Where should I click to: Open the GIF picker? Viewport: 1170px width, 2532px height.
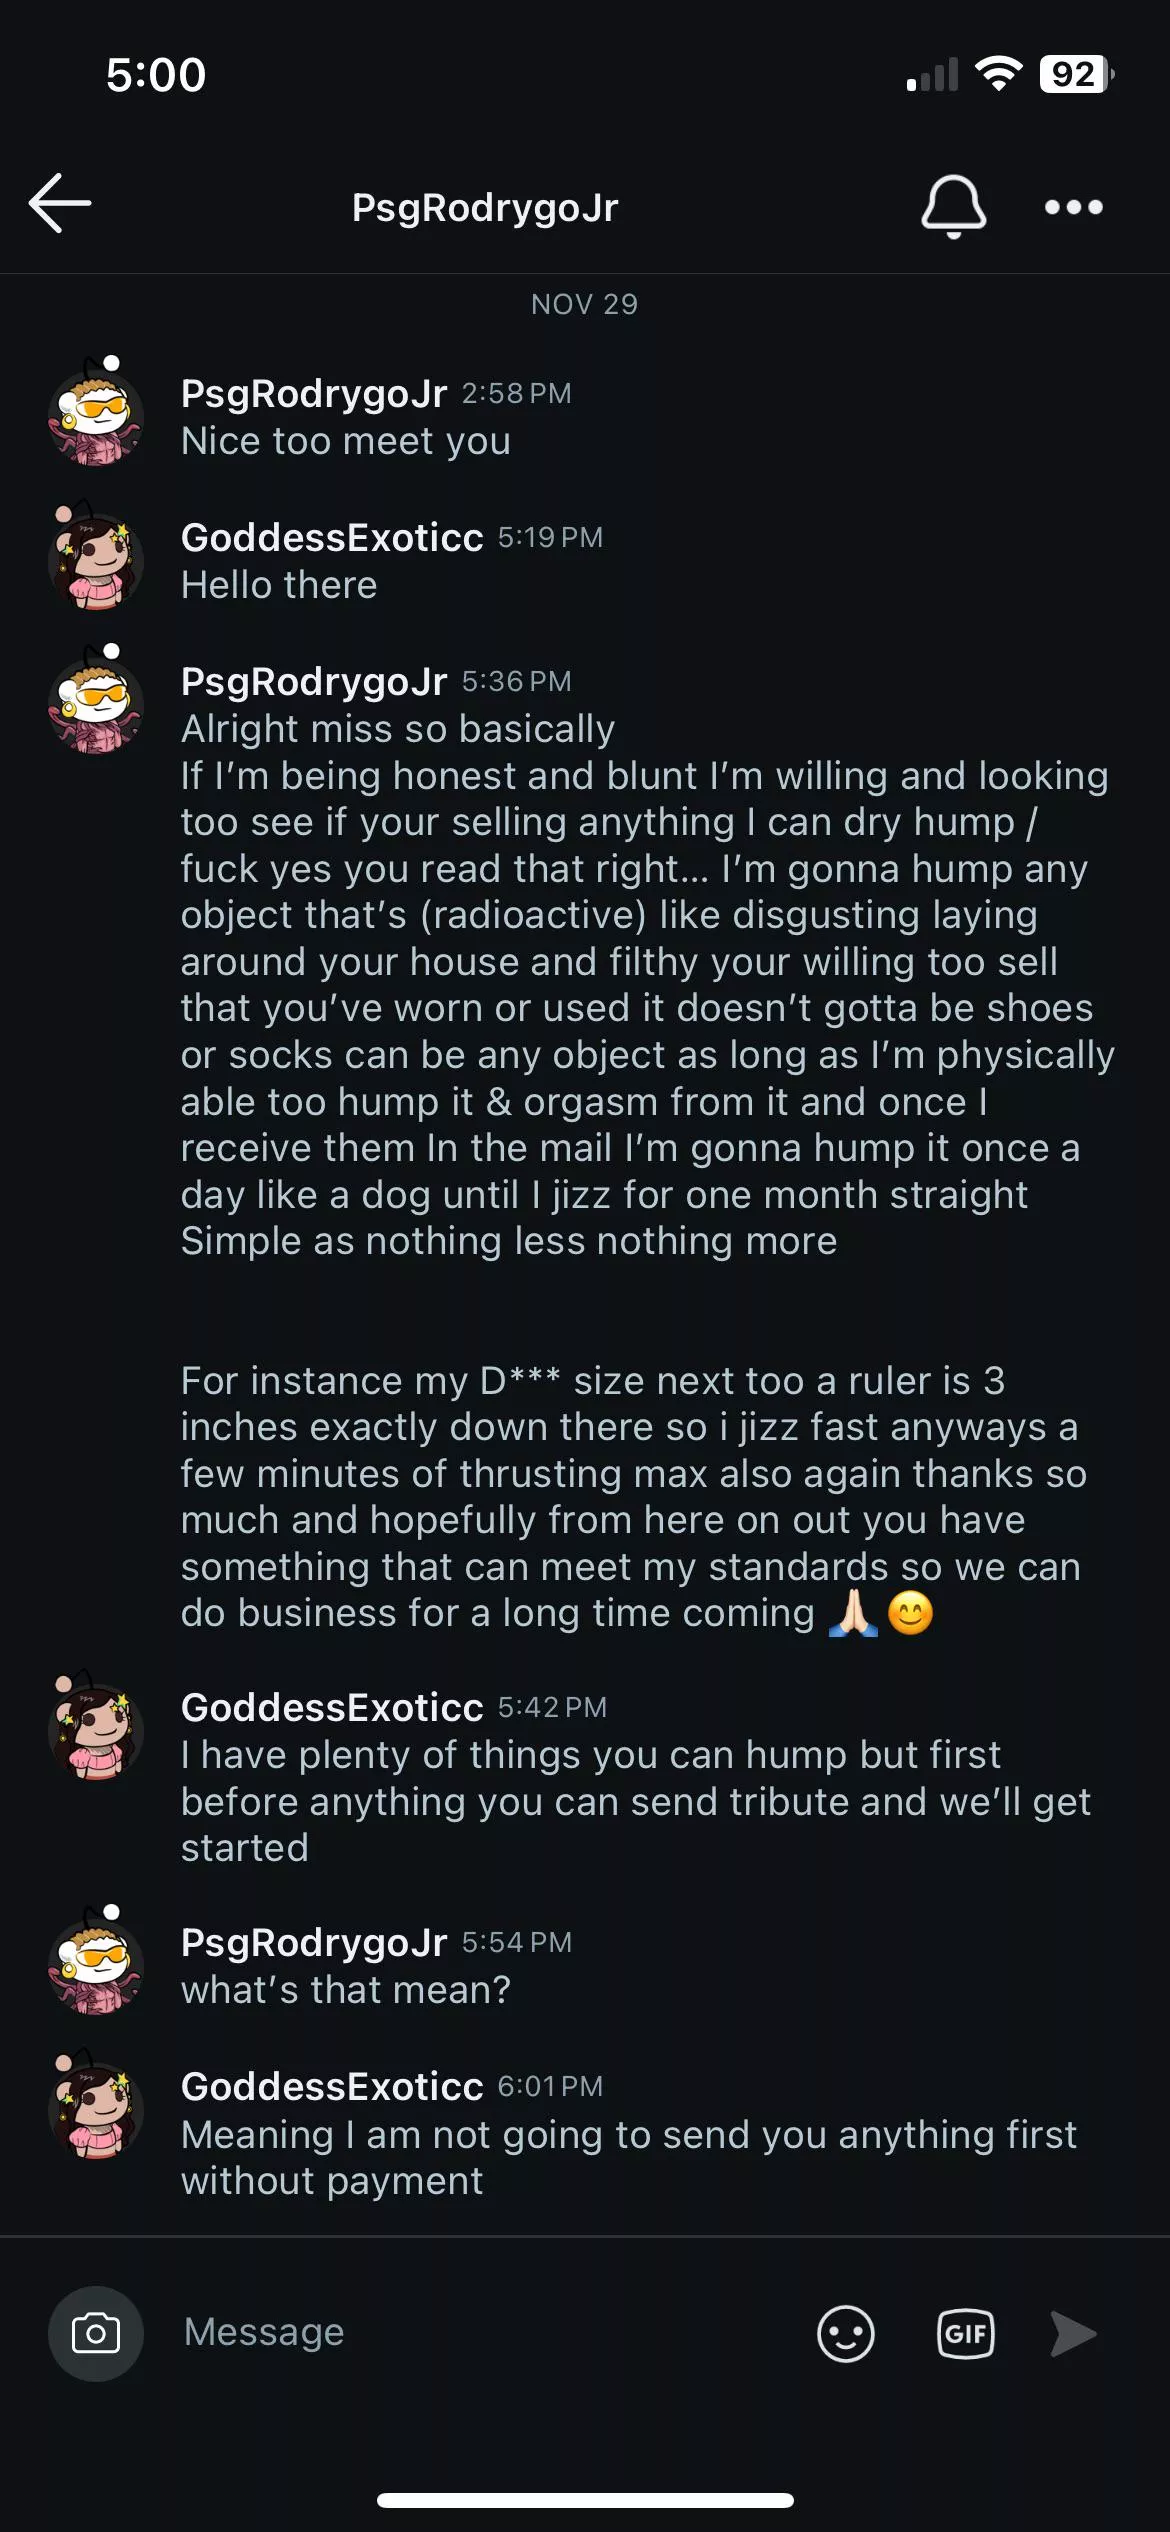(965, 2334)
